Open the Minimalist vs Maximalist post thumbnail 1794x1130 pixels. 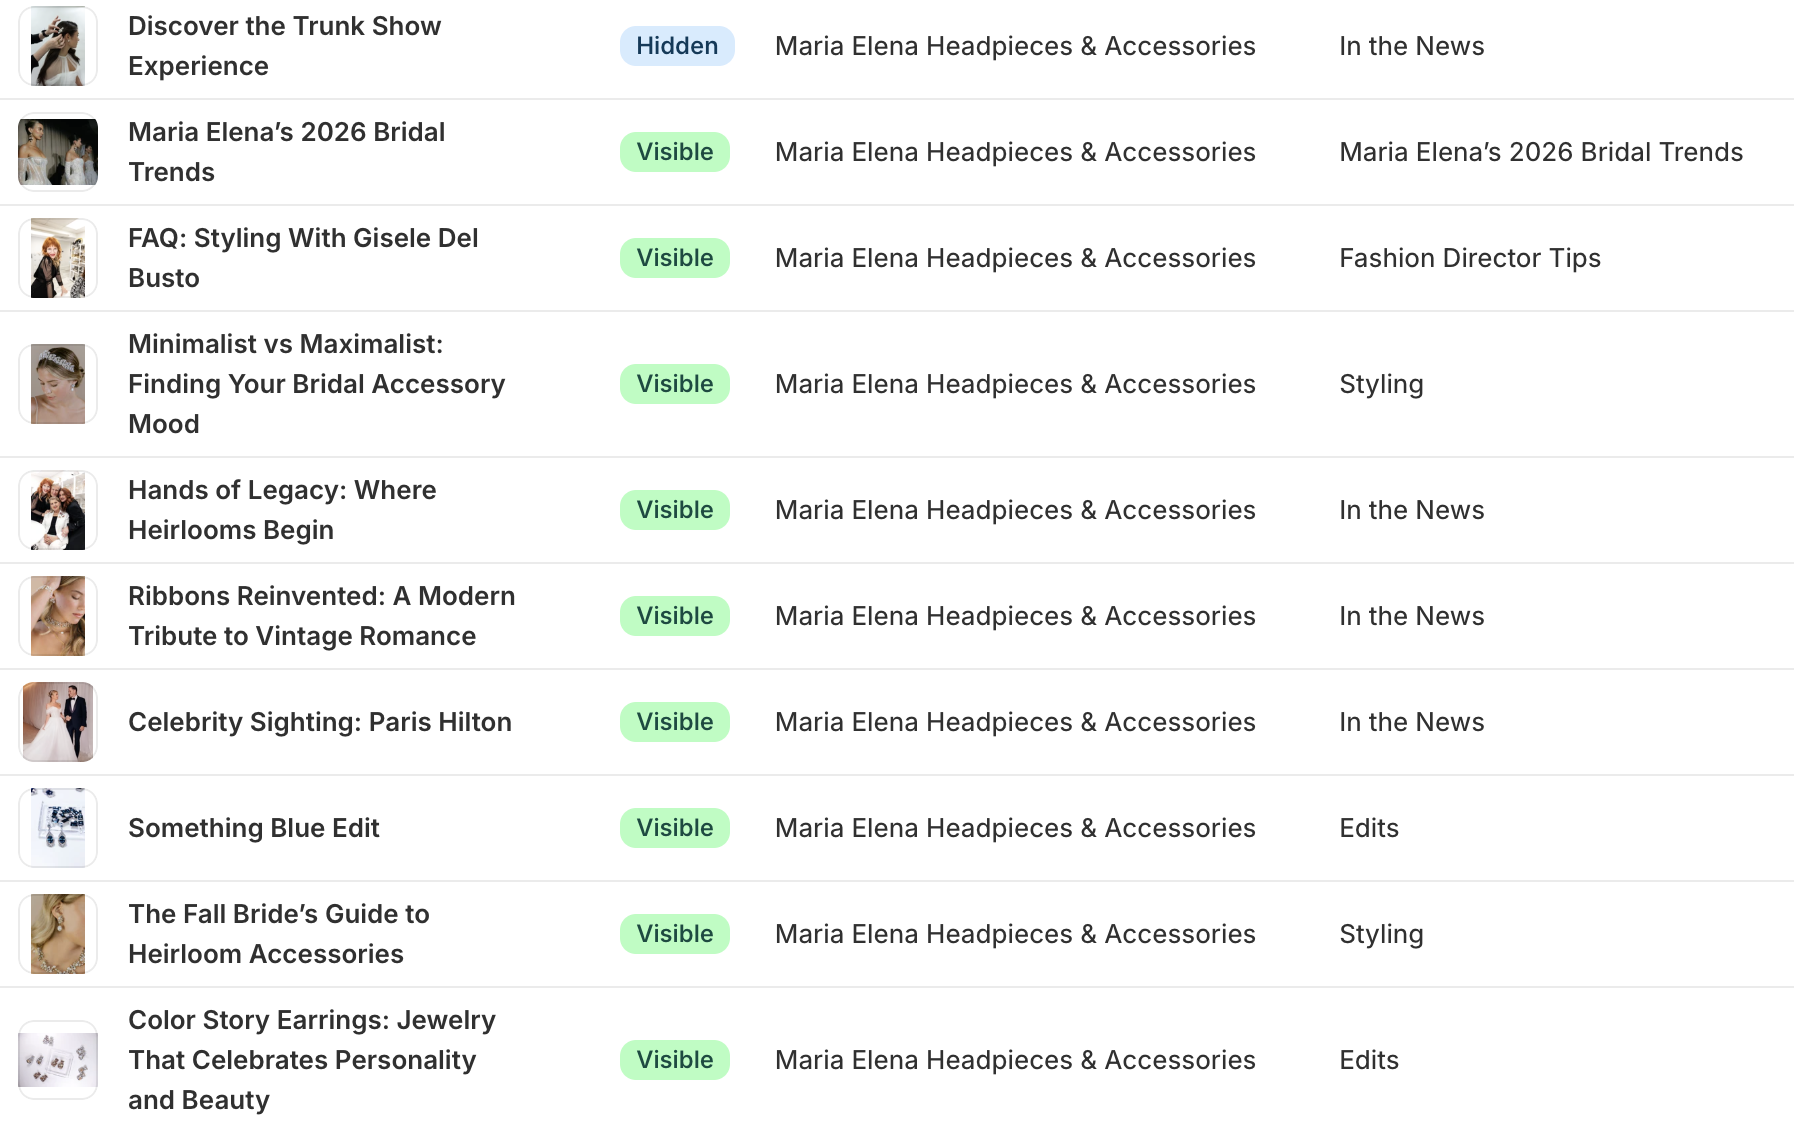(x=58, y=384)
